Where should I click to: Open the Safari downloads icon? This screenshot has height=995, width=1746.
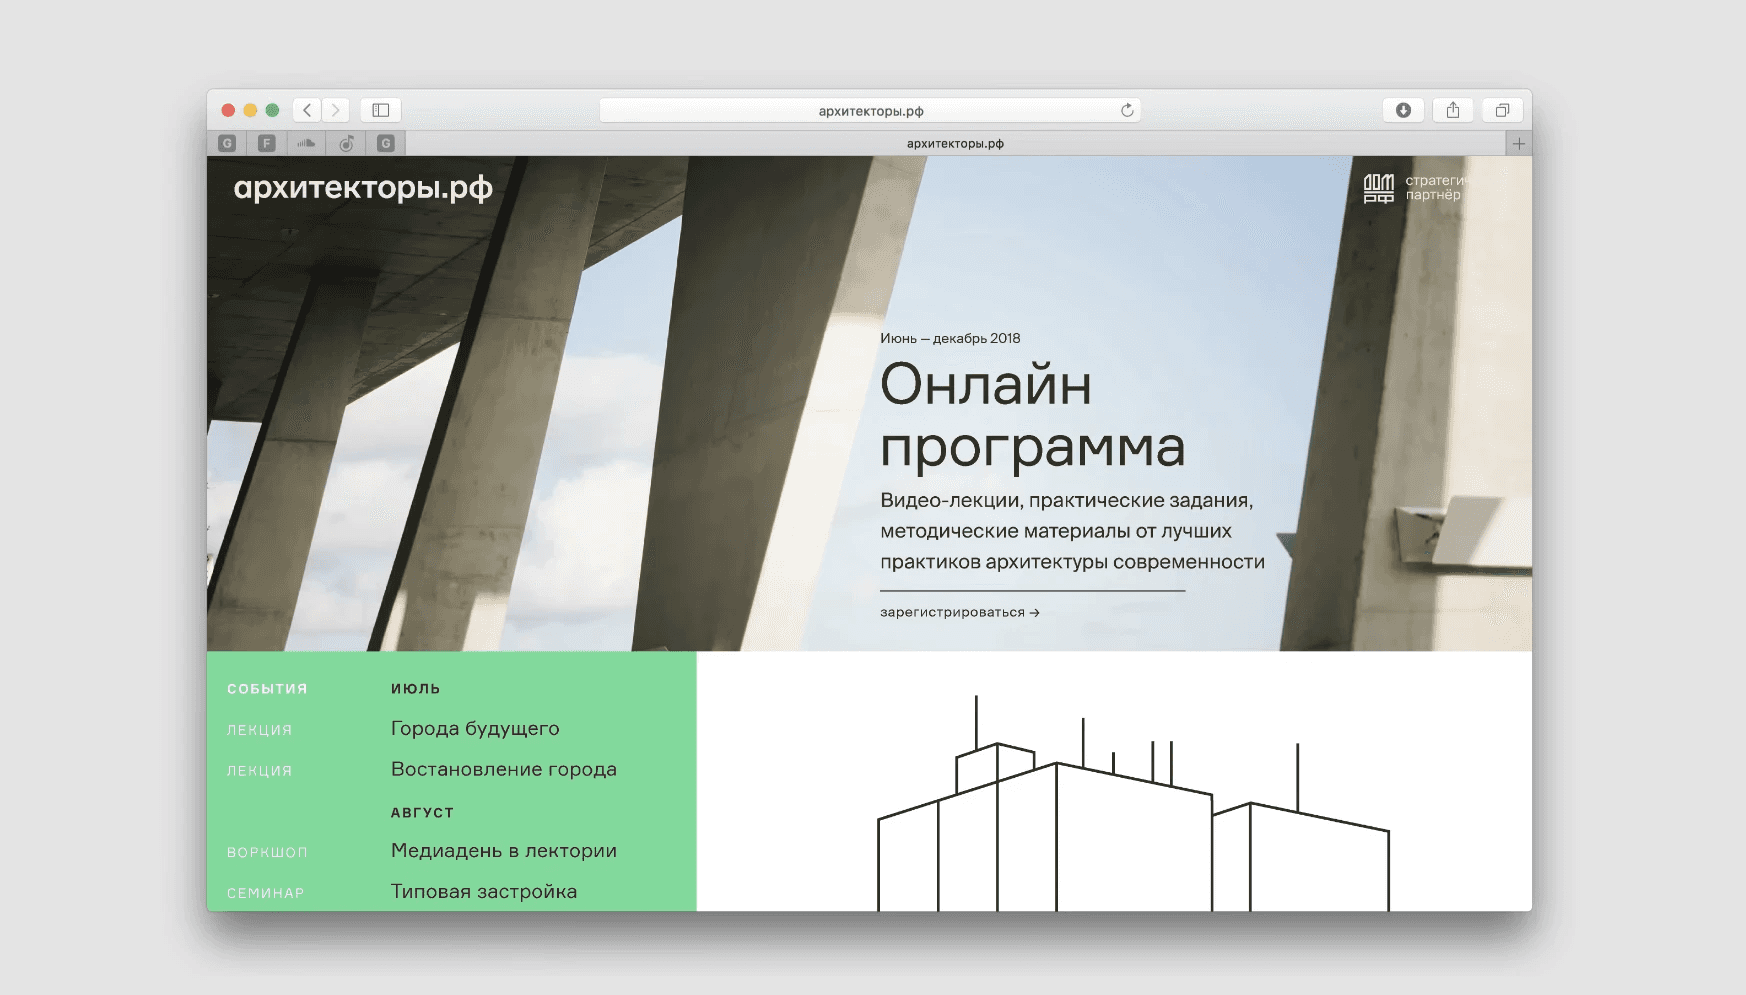(1403, 110)
